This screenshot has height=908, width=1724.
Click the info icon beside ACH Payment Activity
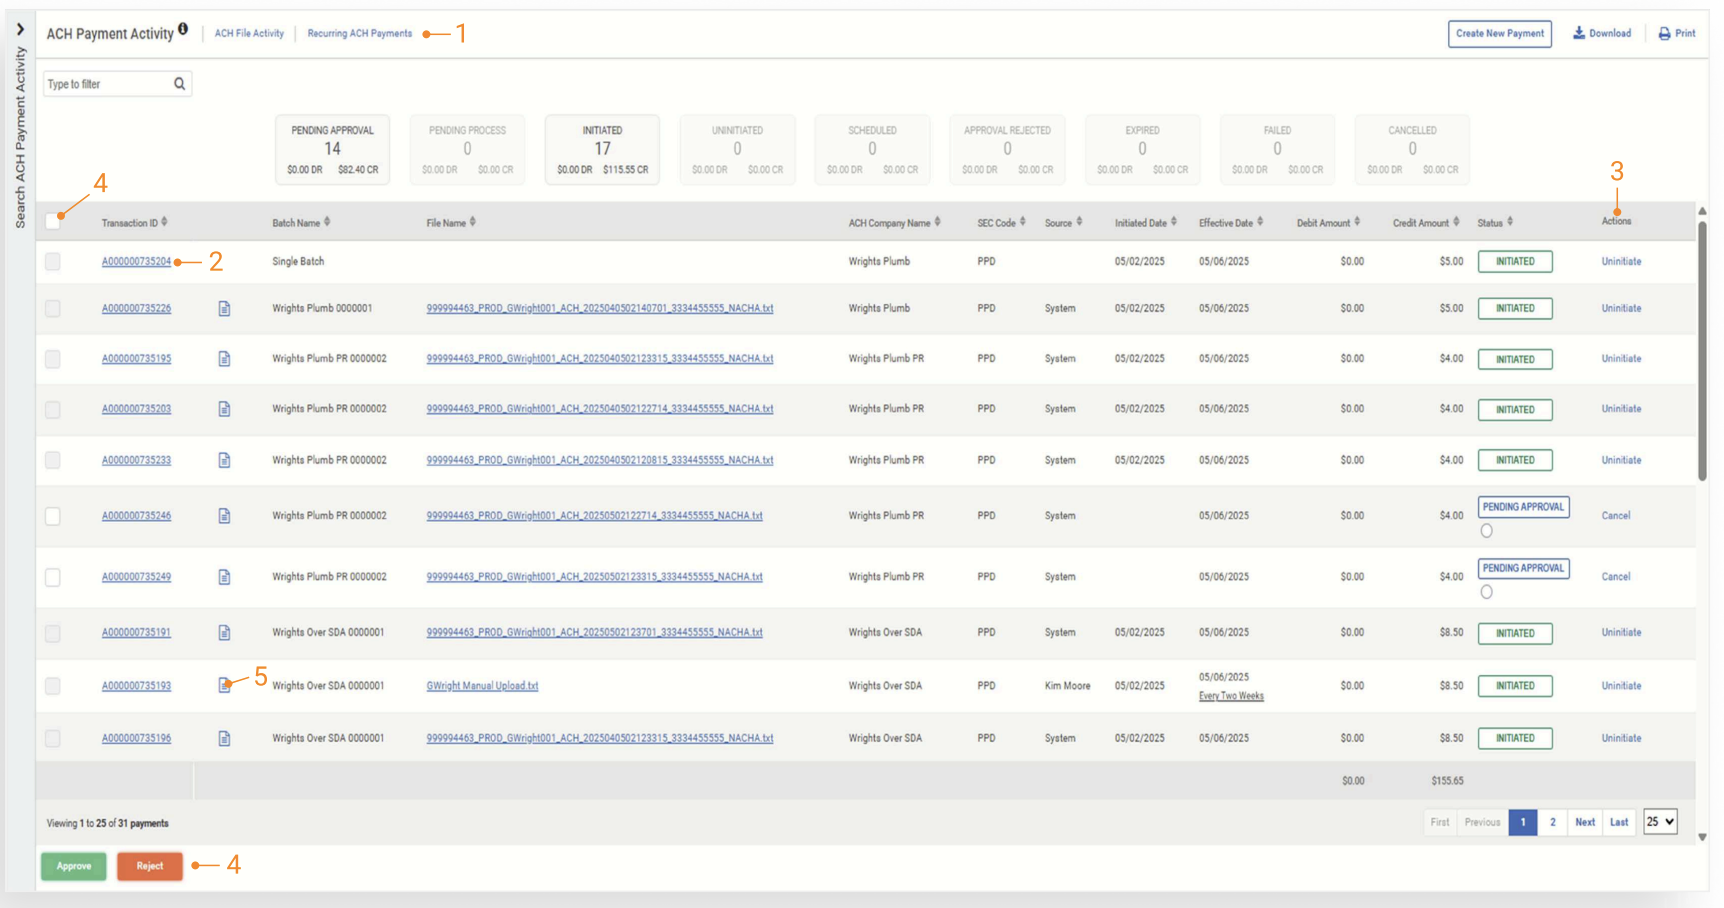pyautogui.click(x=183, y=29)
